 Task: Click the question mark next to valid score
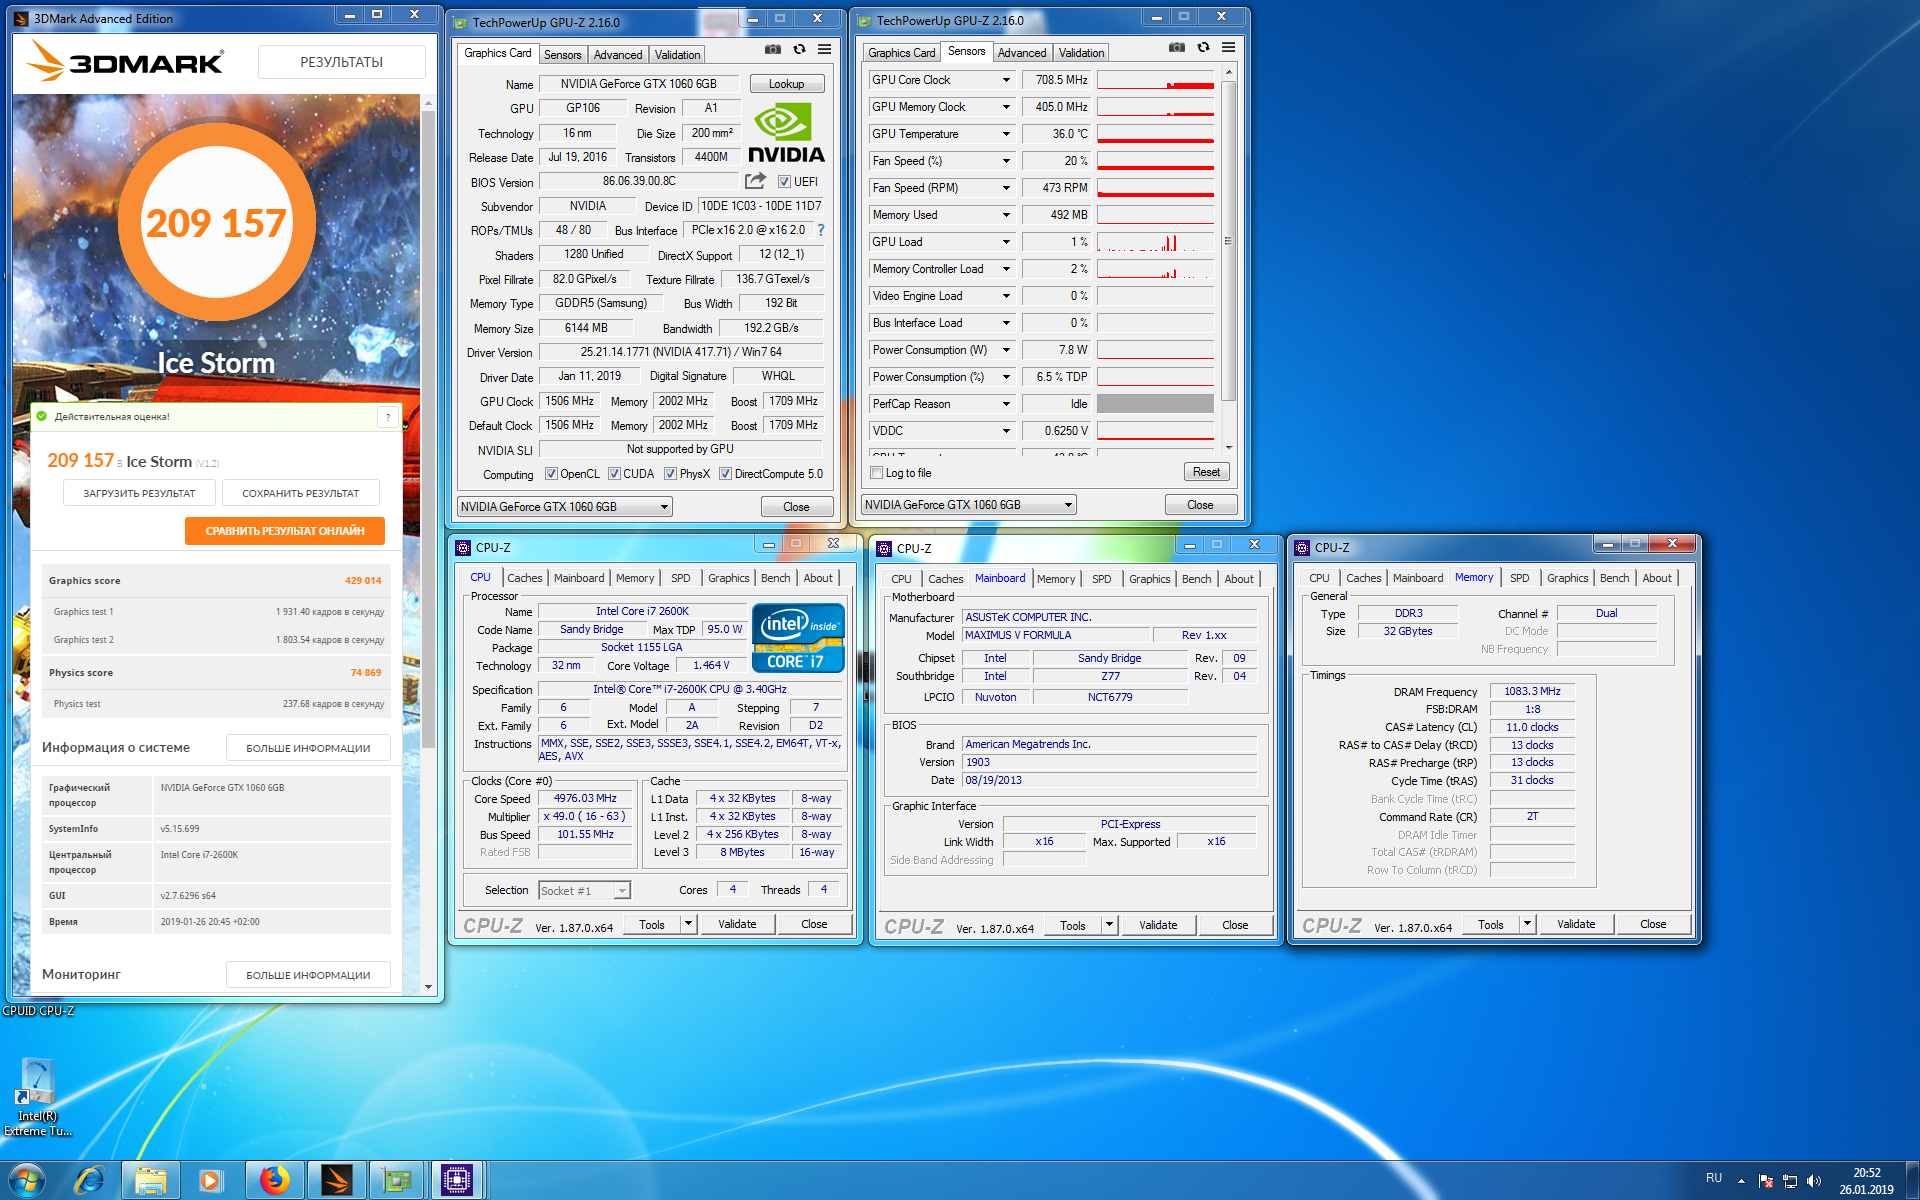[388, 417]
